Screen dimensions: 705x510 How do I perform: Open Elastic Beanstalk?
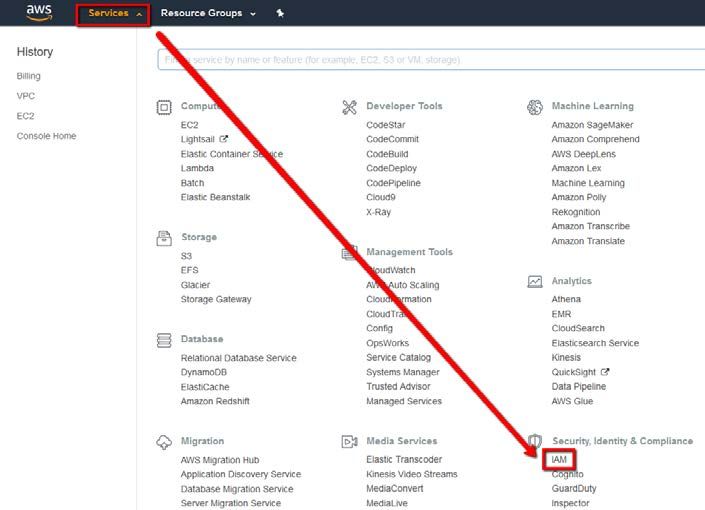[215, 197]
